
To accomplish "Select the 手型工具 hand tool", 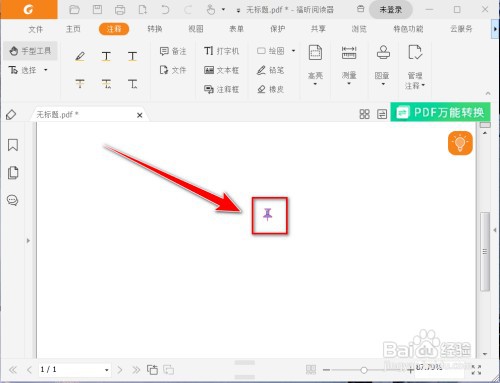I will point(30,51).
